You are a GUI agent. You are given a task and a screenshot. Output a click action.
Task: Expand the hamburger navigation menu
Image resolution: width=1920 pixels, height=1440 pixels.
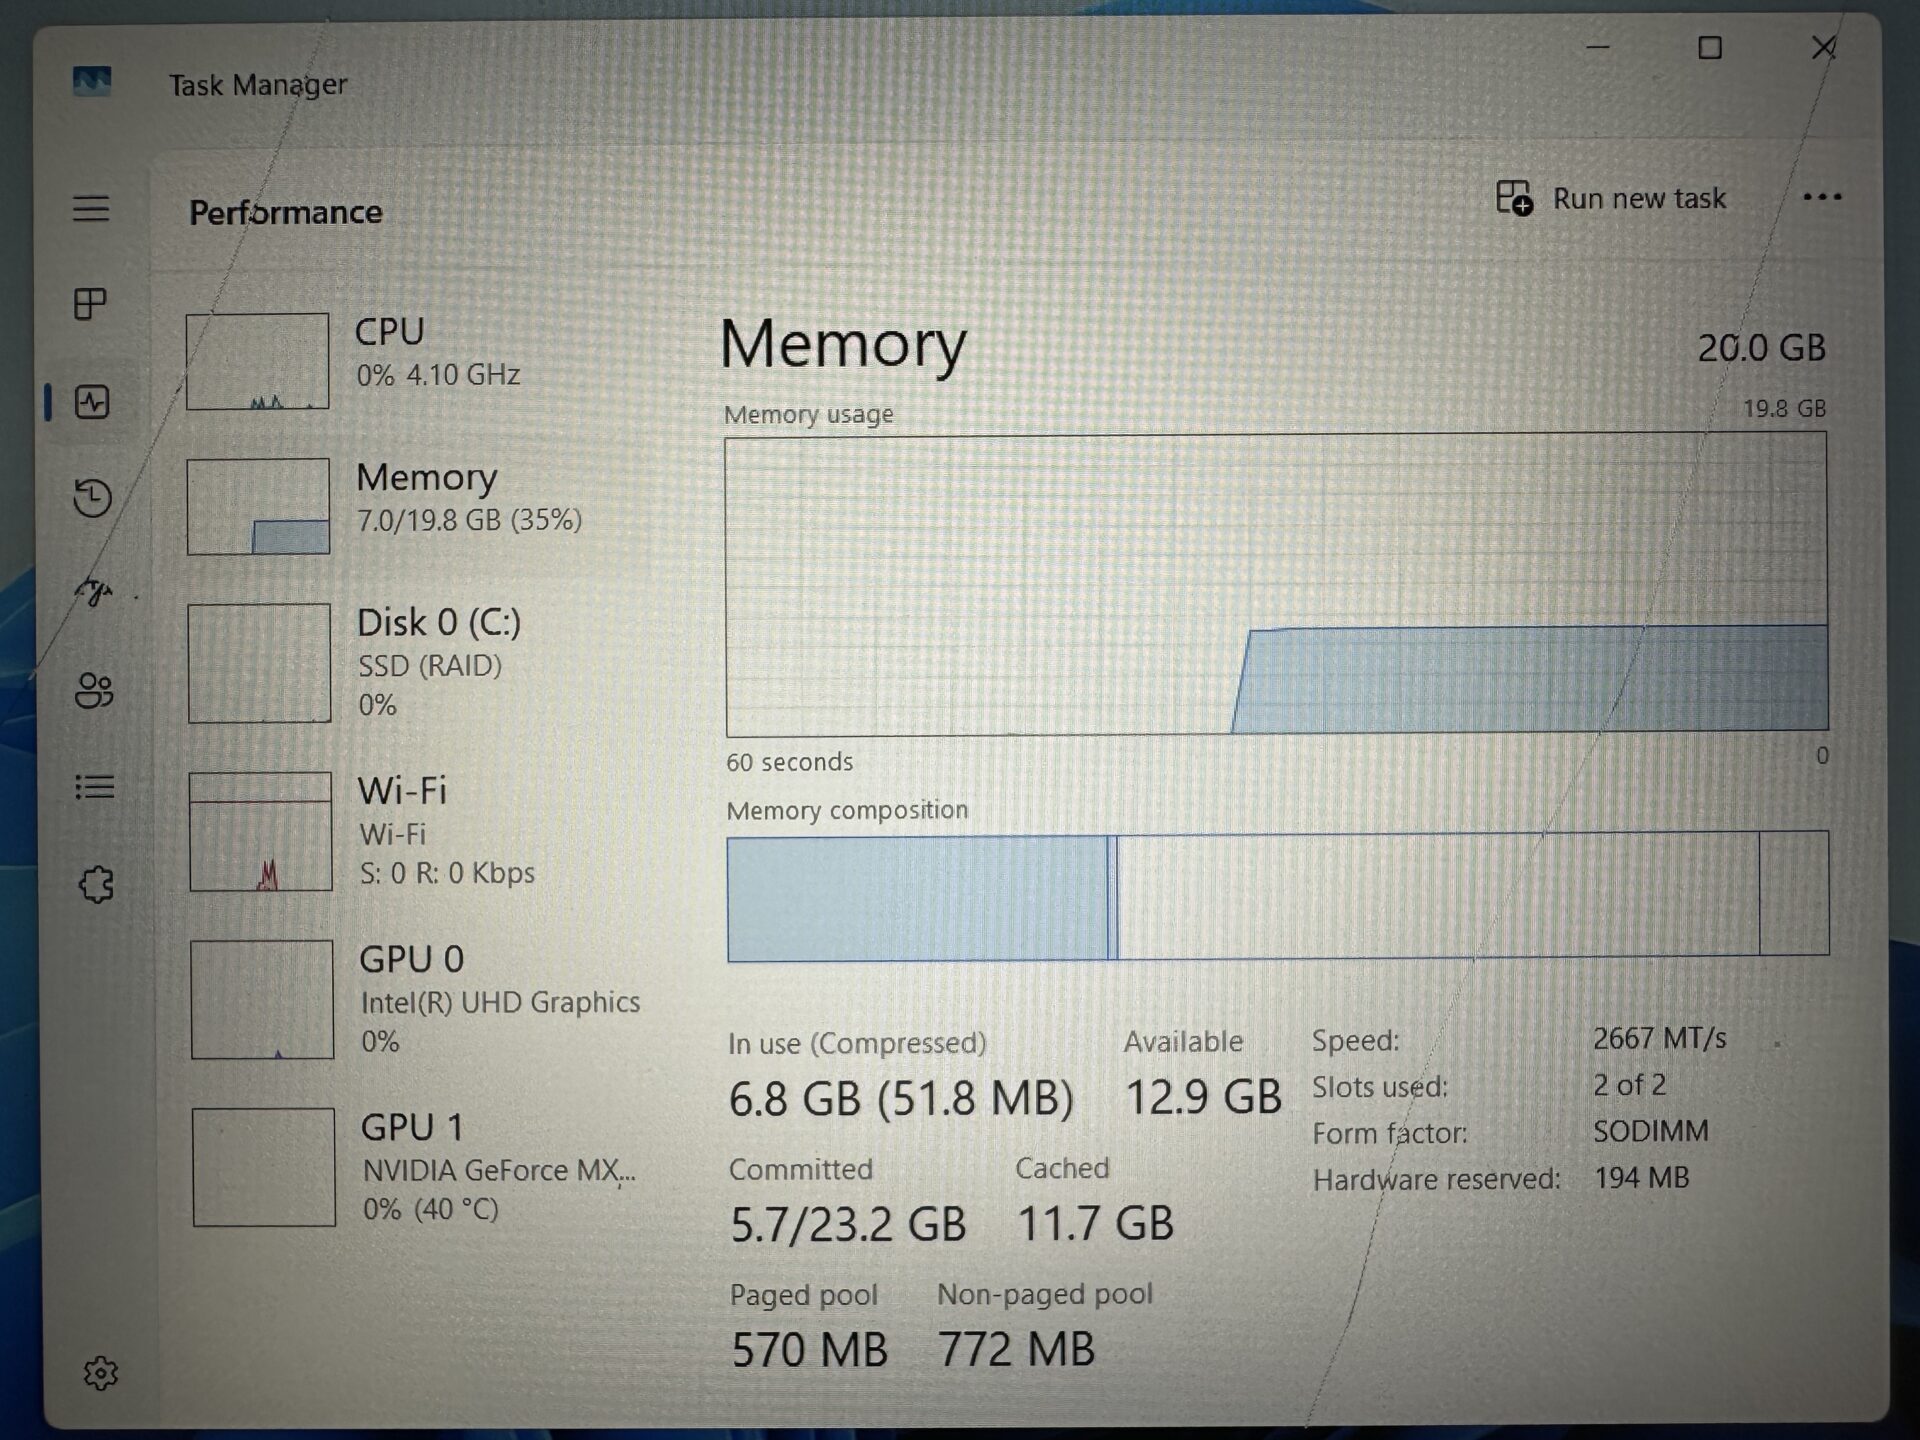[x=91, y=208]
